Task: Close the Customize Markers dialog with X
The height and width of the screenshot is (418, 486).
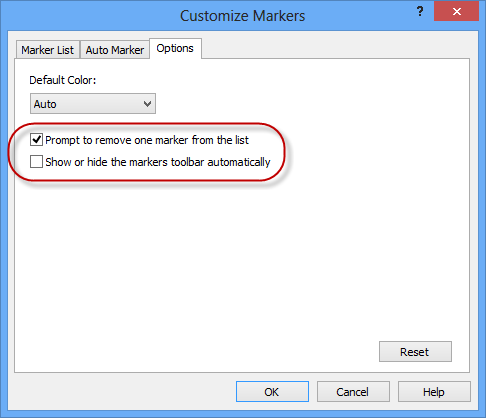Action: [456, 11]
